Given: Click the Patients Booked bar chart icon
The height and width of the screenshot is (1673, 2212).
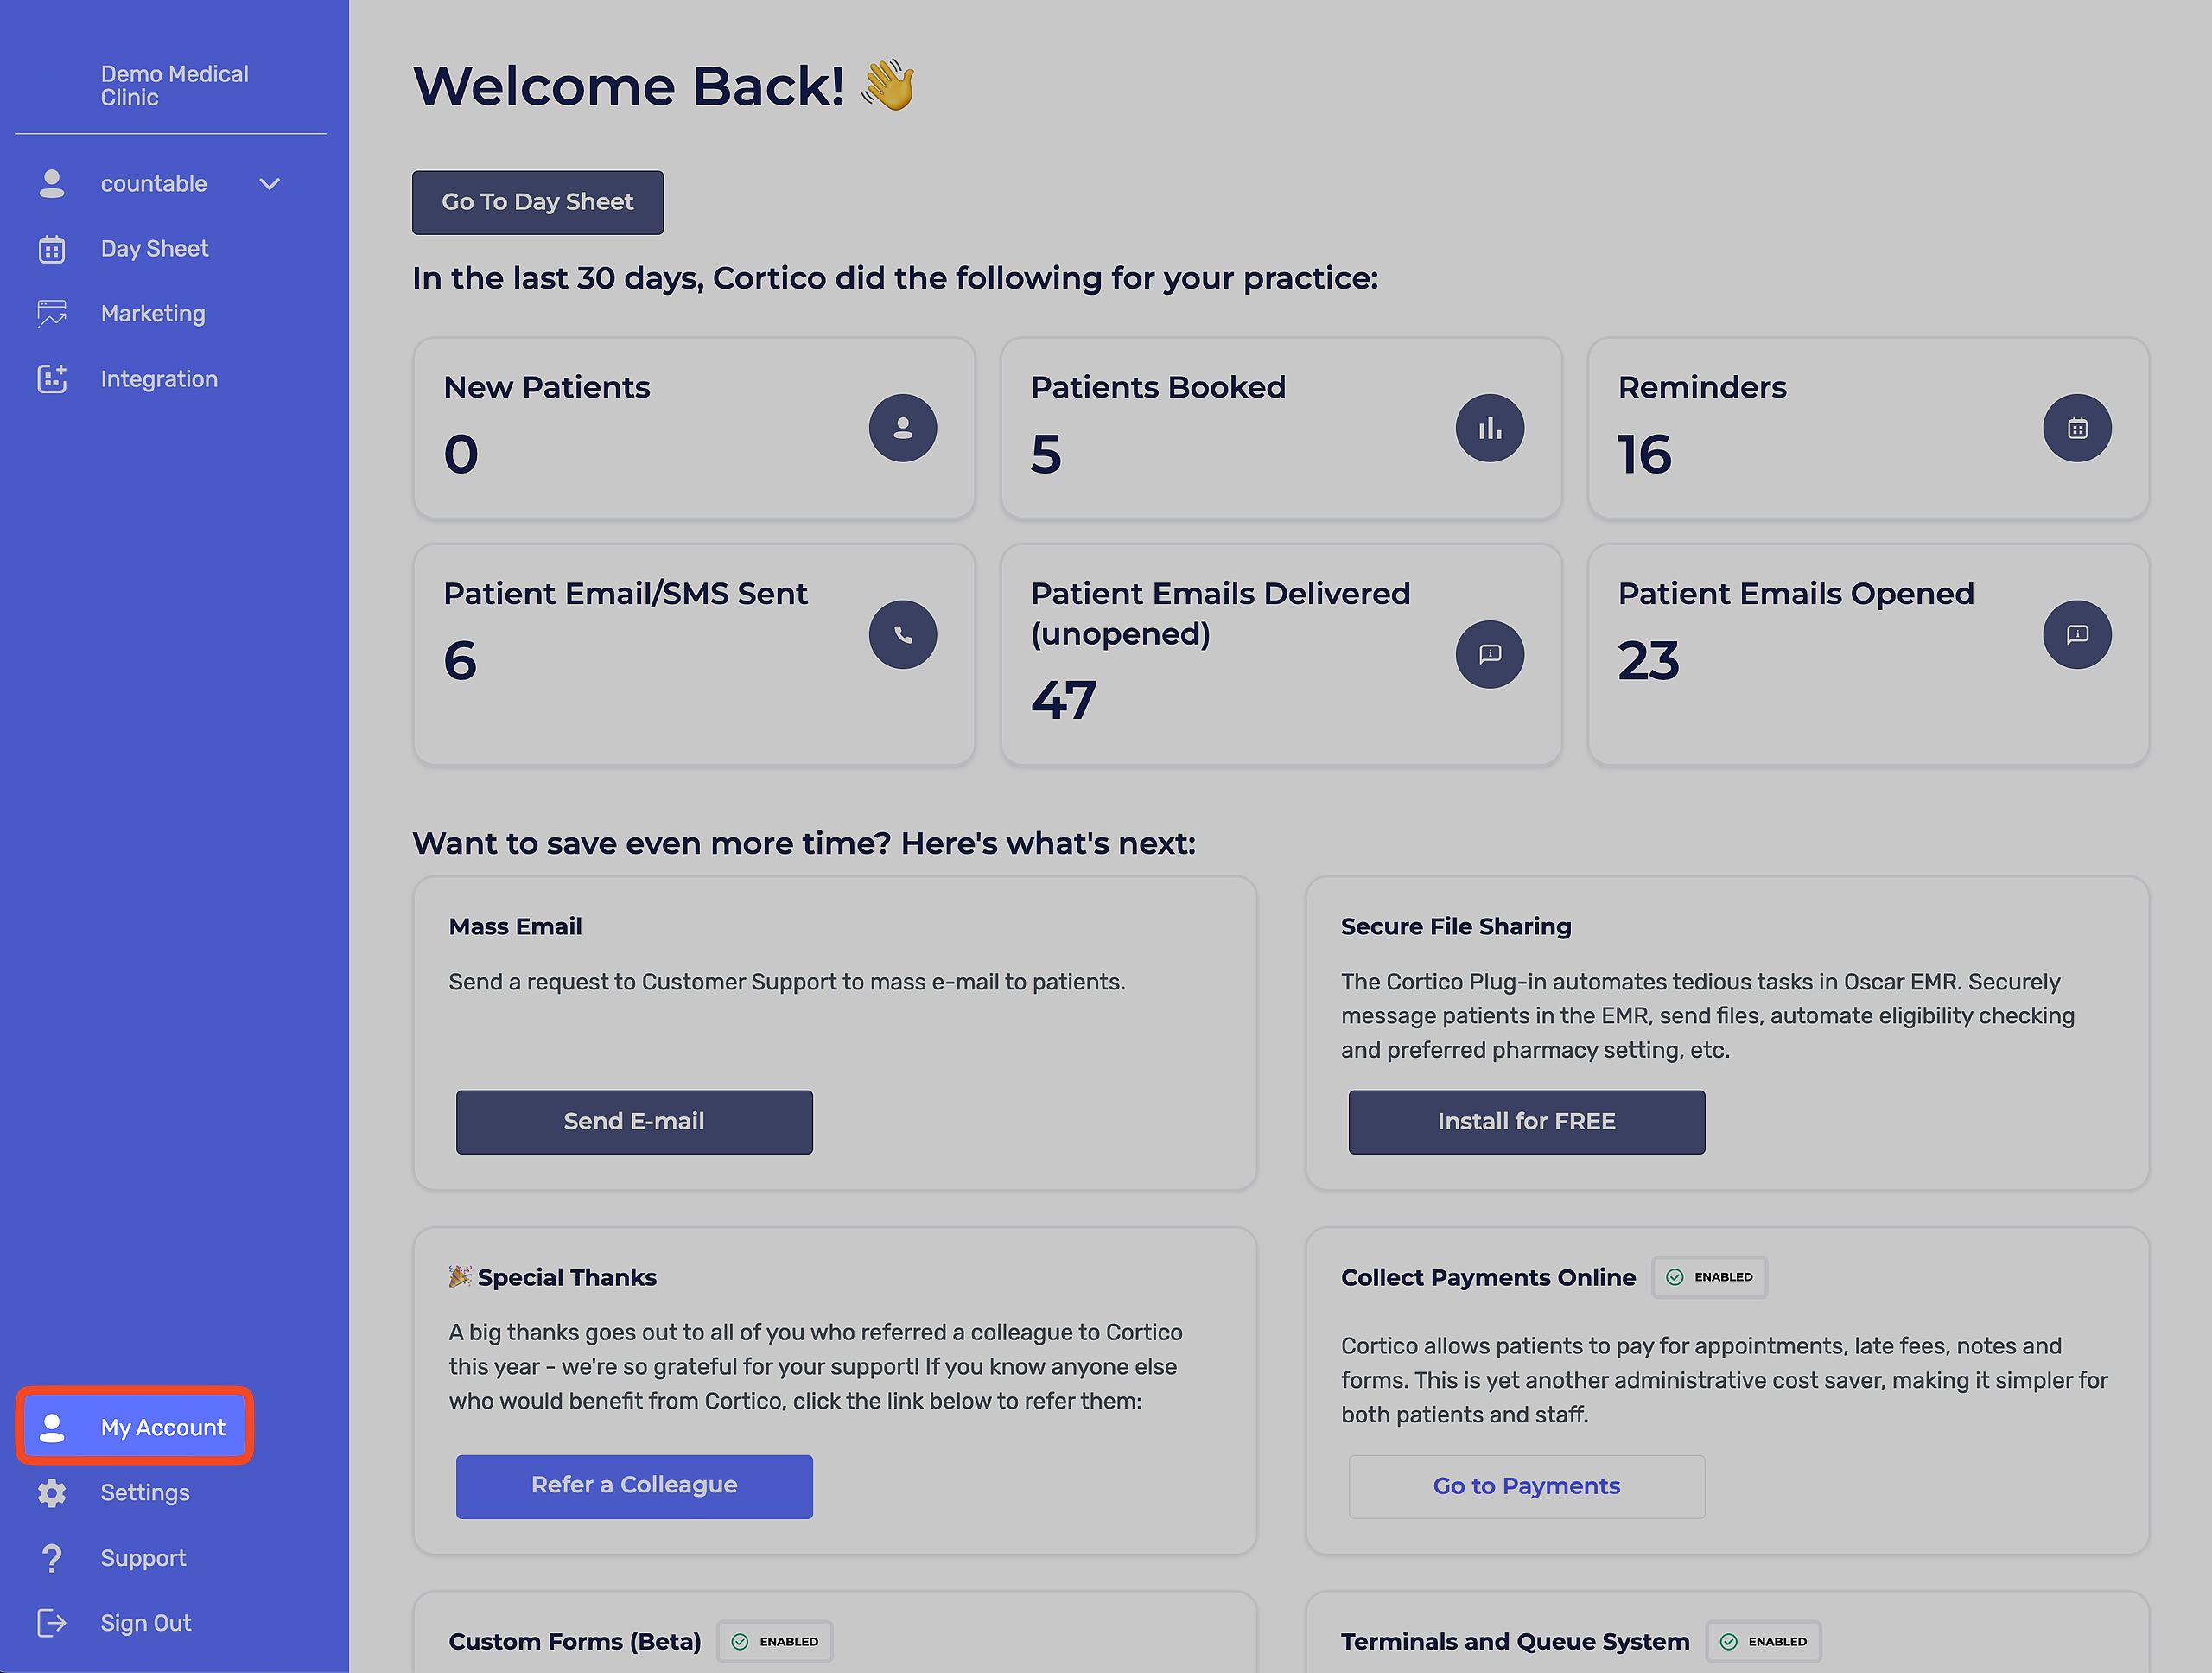Looking at the screenshot, I should pyautogui.click(x=1489, y=428).
